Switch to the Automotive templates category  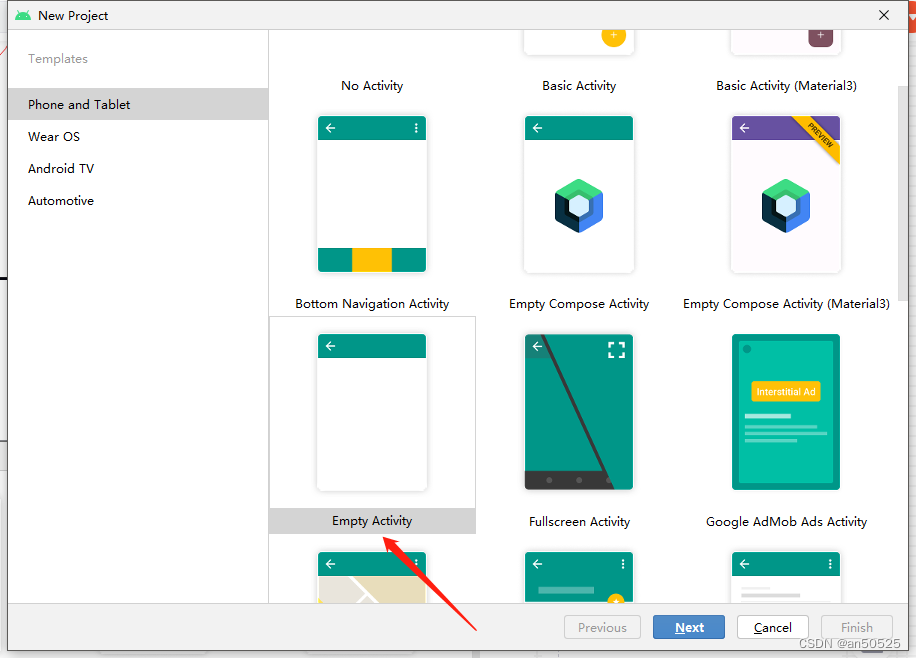(x=138, y=201)
